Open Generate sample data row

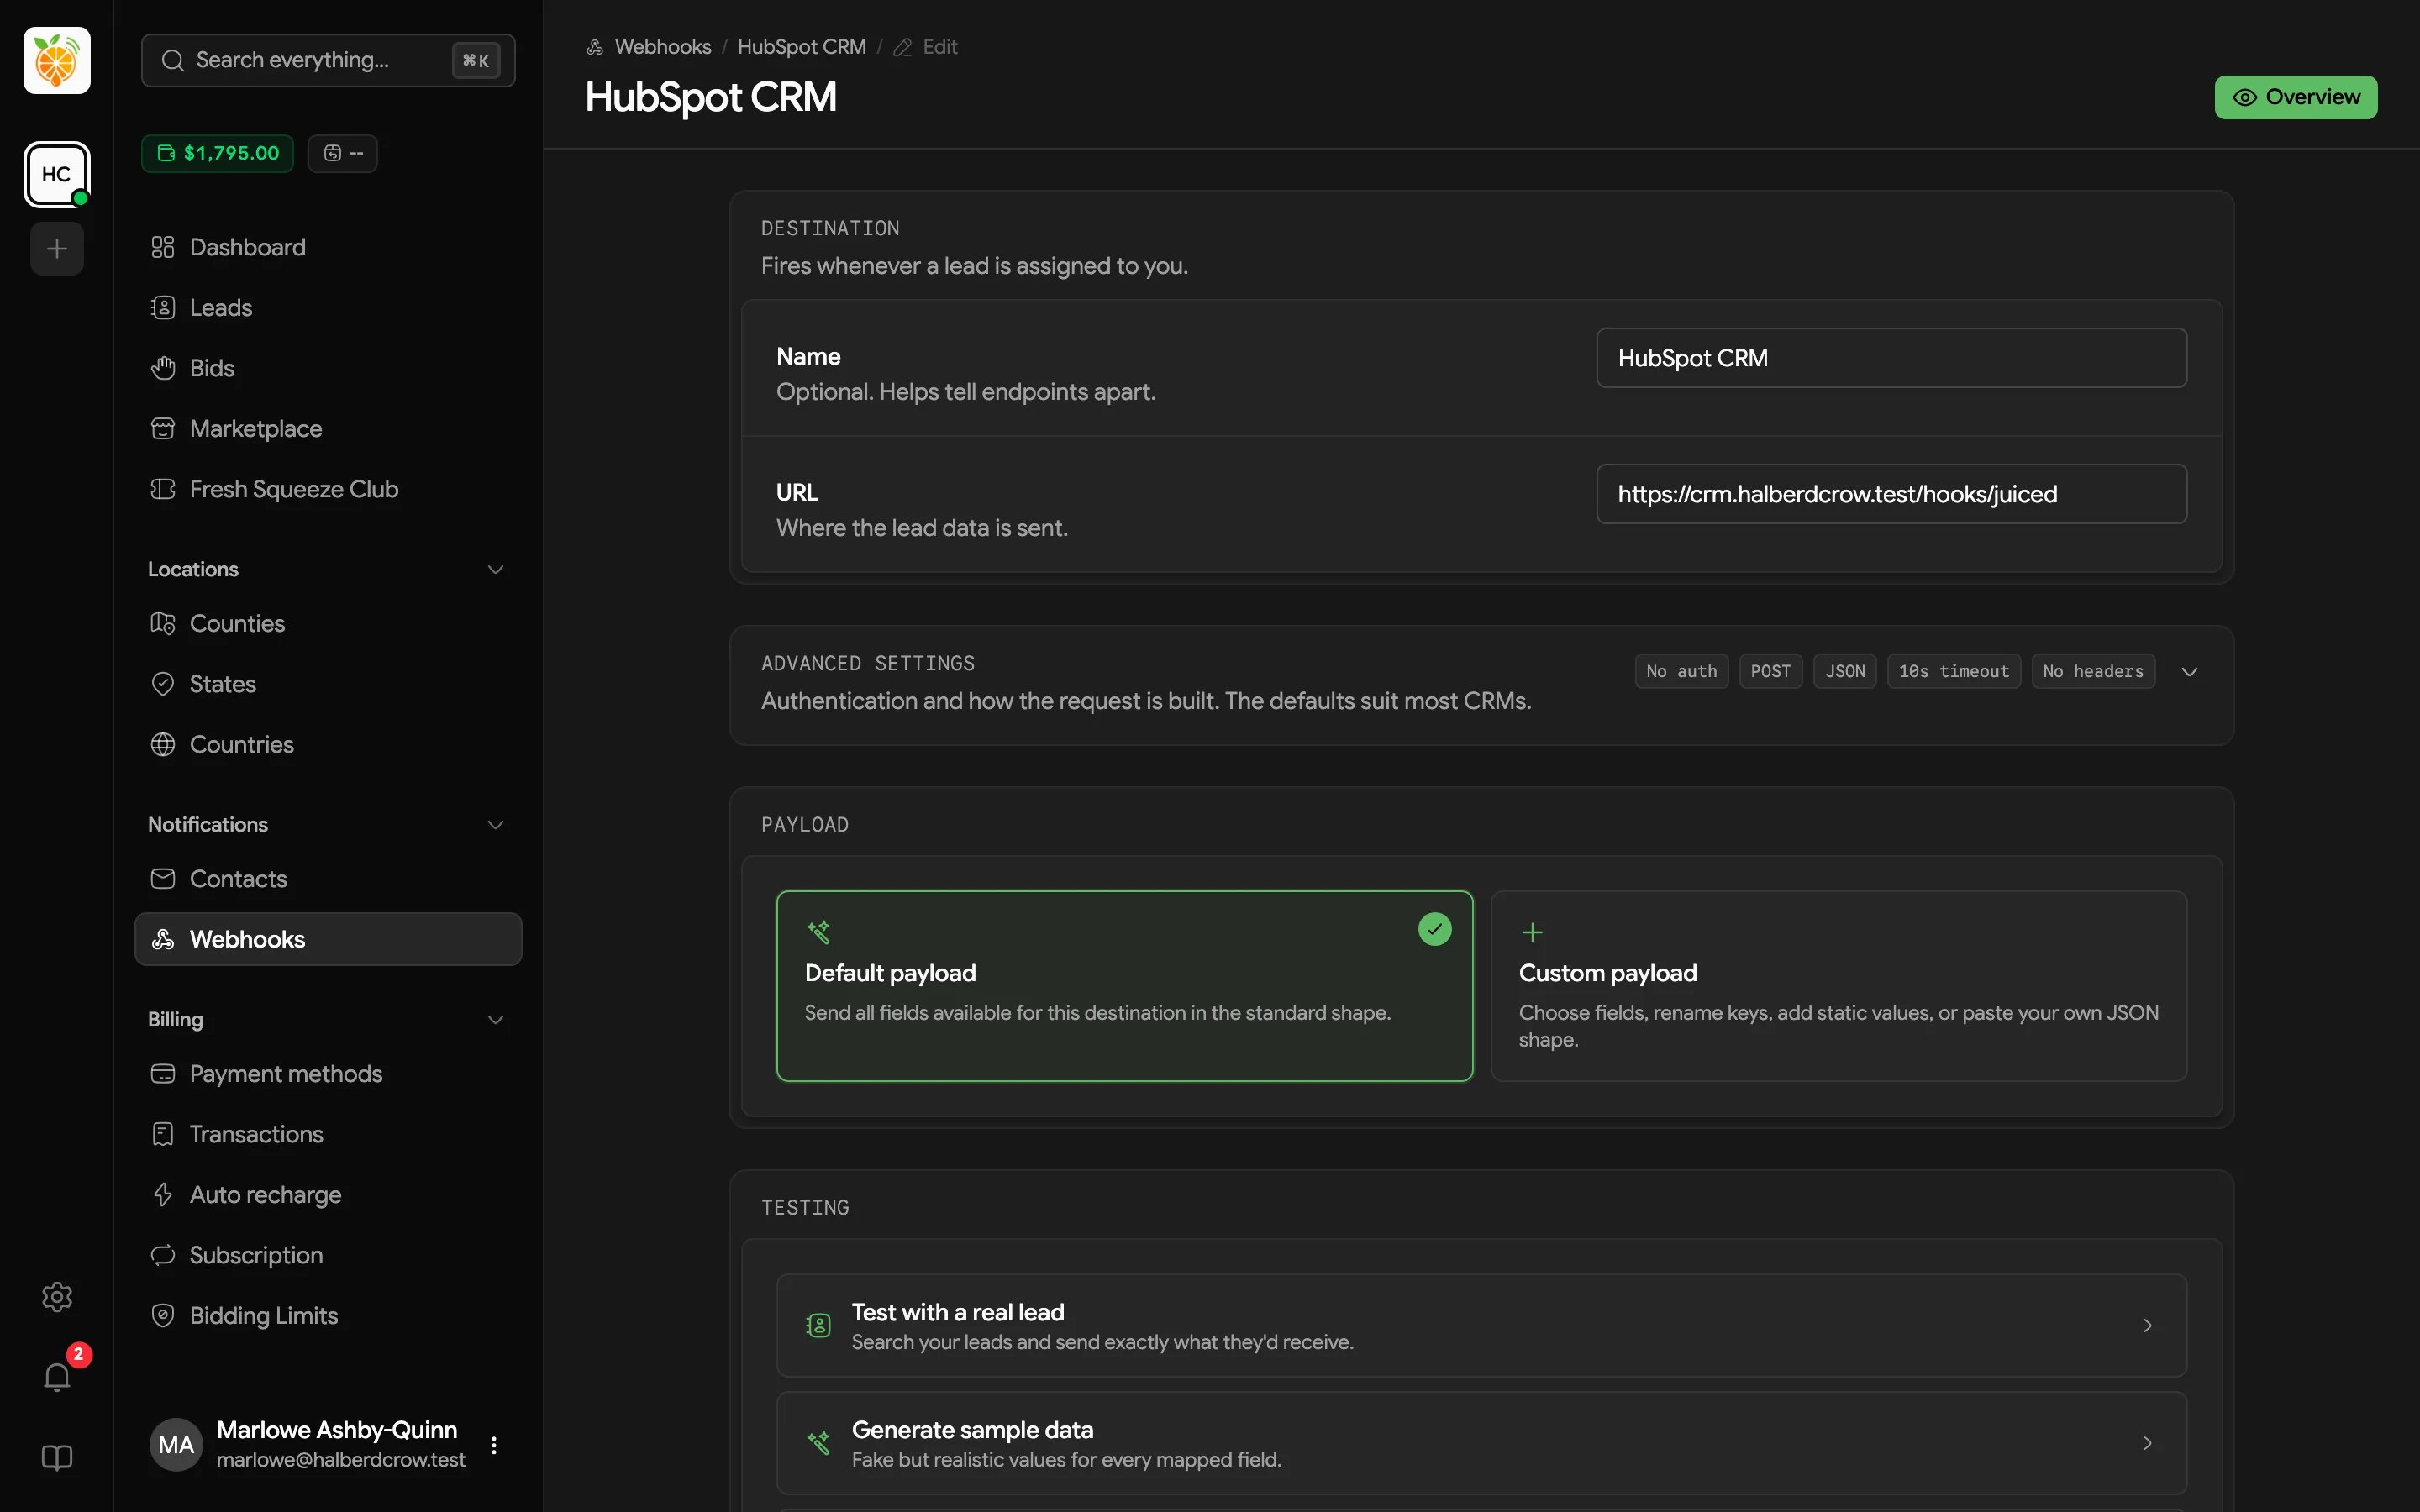pos(1481,1443)
